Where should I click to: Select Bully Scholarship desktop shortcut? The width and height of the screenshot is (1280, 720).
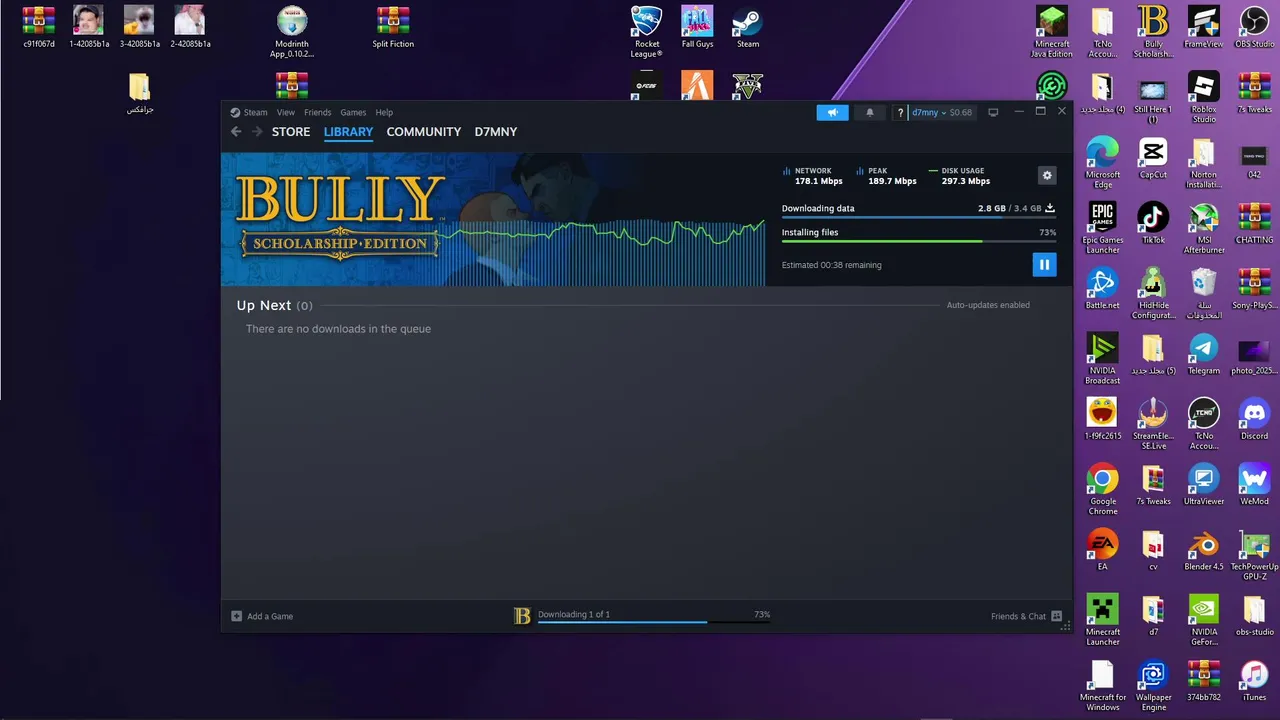click(x=1153, y=31)
